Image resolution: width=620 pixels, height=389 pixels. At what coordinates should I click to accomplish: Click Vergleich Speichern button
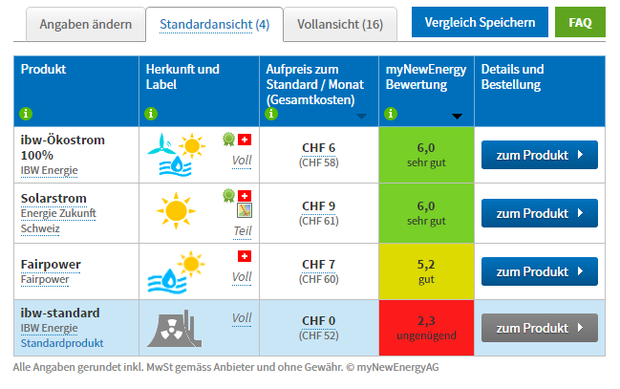(x=480, y=22)
